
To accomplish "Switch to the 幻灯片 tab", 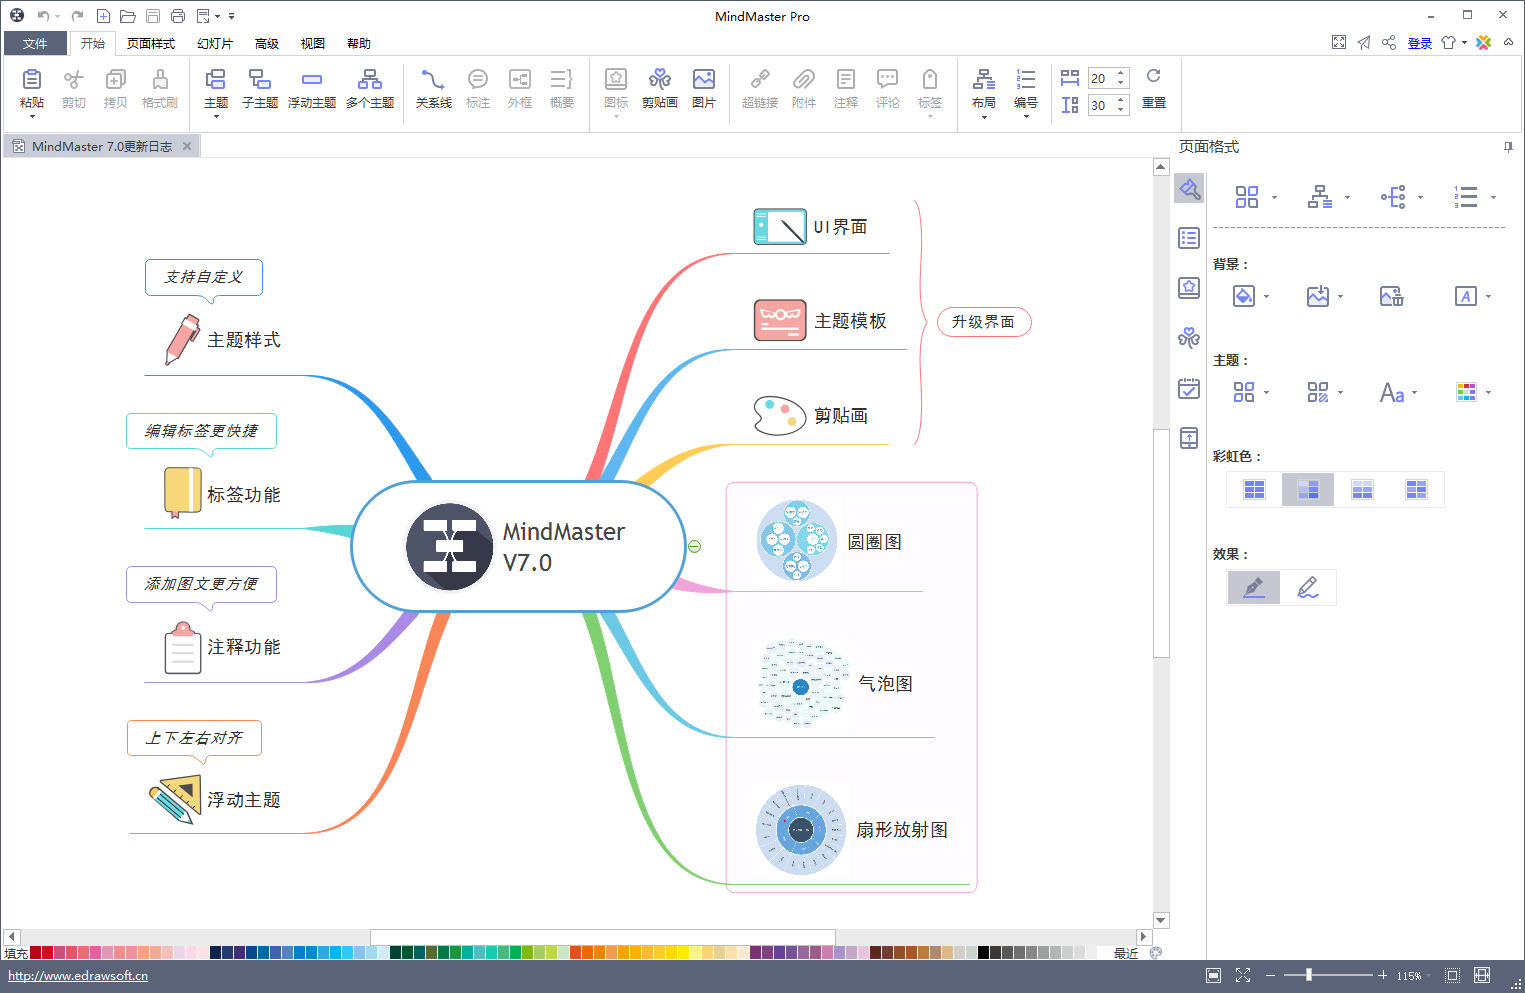I will pyautogui.click(x=215, y=44).
